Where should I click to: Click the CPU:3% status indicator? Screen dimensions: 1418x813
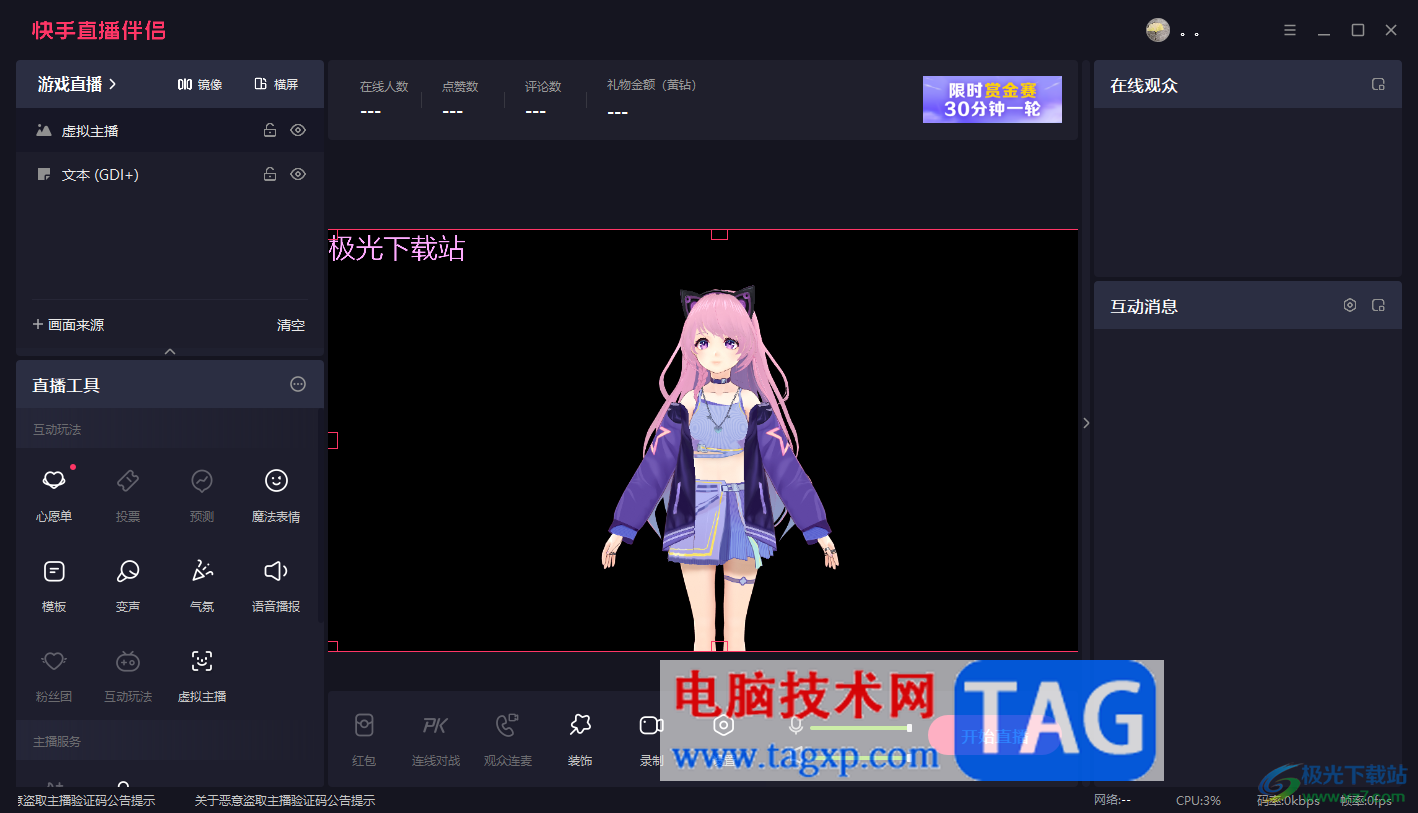coord(1198,800)
